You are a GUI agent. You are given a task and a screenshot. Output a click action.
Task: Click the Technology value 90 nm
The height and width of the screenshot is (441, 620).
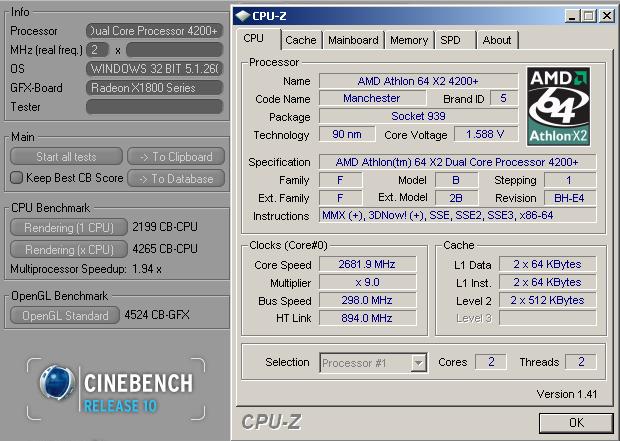pyautogui.click(x=347, y=134)
